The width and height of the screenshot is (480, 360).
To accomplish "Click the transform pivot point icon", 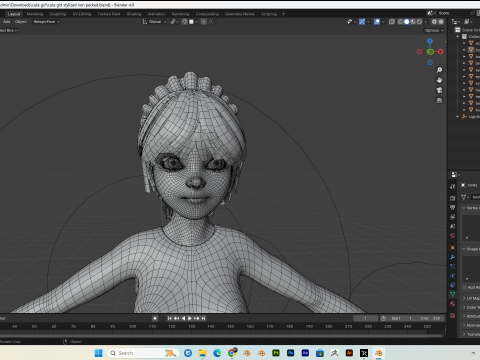I will point(174,22).
